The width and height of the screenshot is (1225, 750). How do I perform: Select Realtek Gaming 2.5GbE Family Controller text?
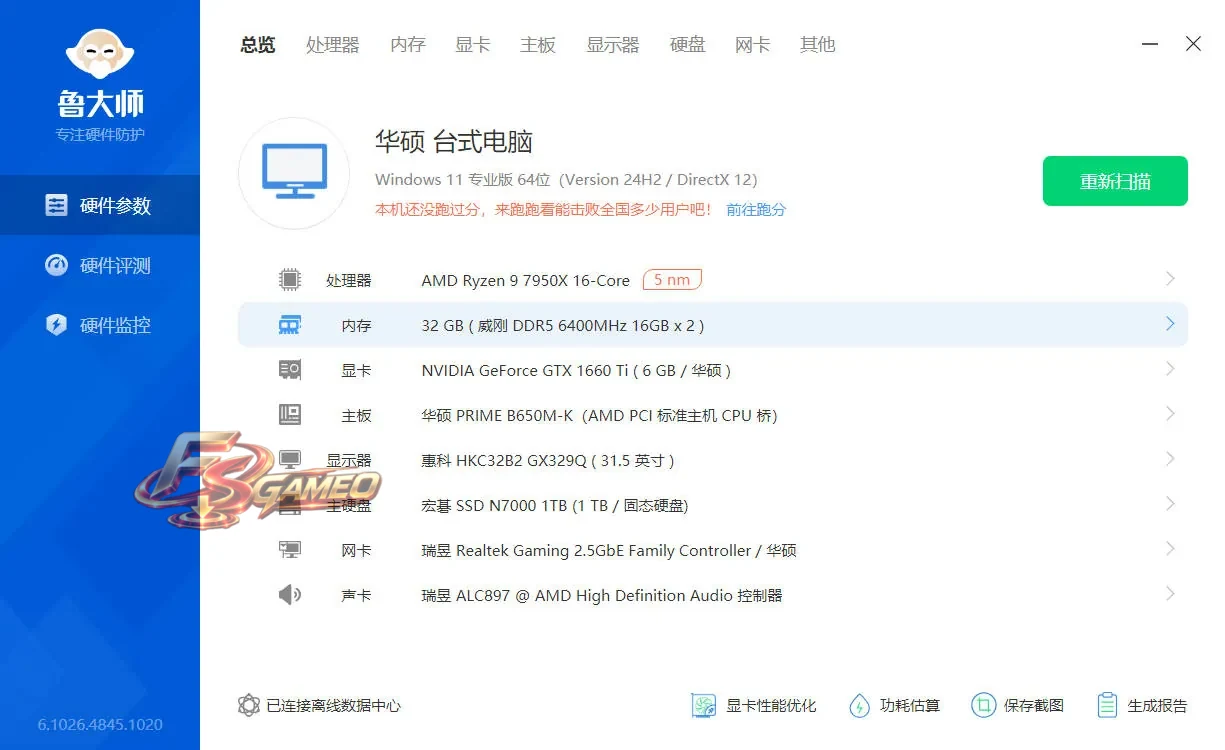[x=609, y=551]
